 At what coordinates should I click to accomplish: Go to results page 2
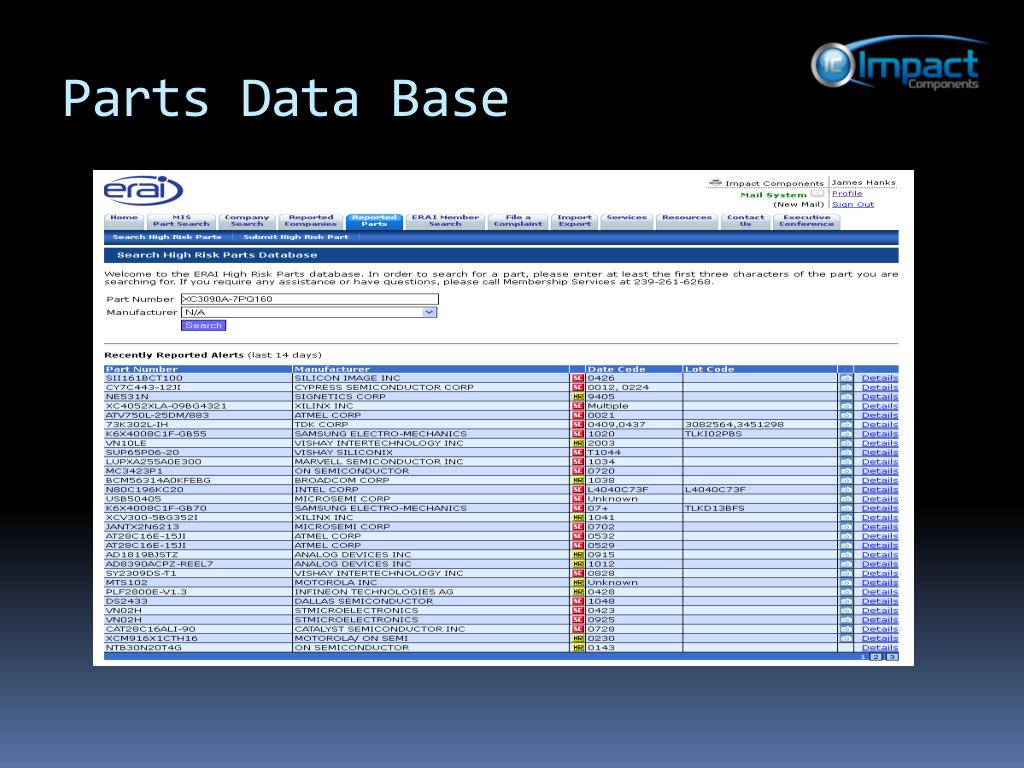pyautogui.click(x=876, y=657)
